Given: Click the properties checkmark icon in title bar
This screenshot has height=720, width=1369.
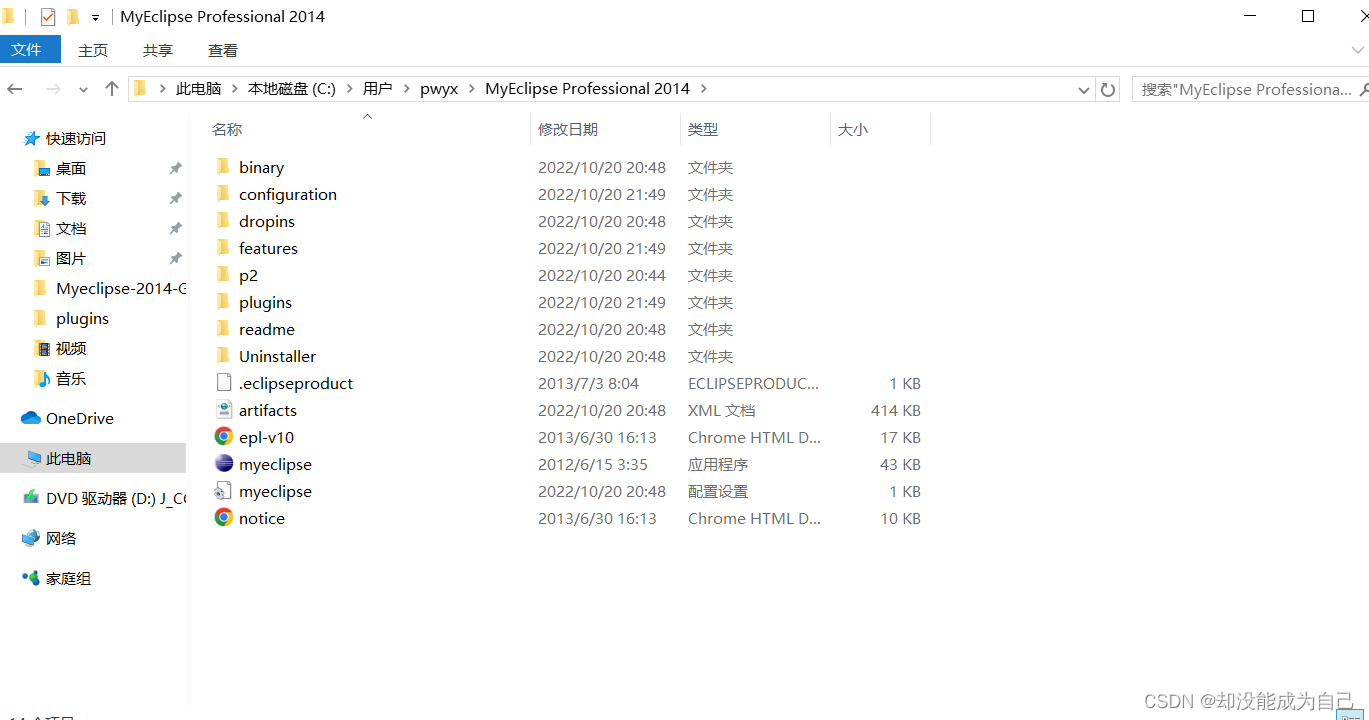Looking at the screenshot, I should point(48,17).
